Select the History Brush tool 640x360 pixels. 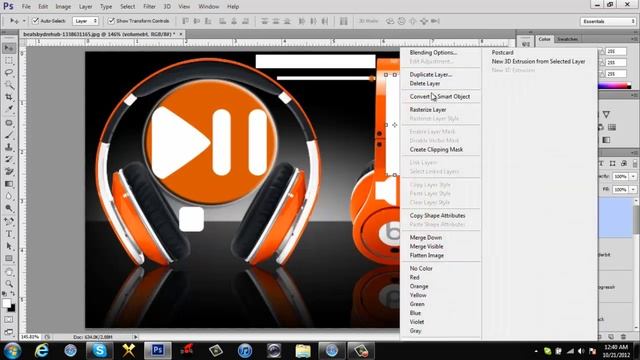[x=9, y=160]
